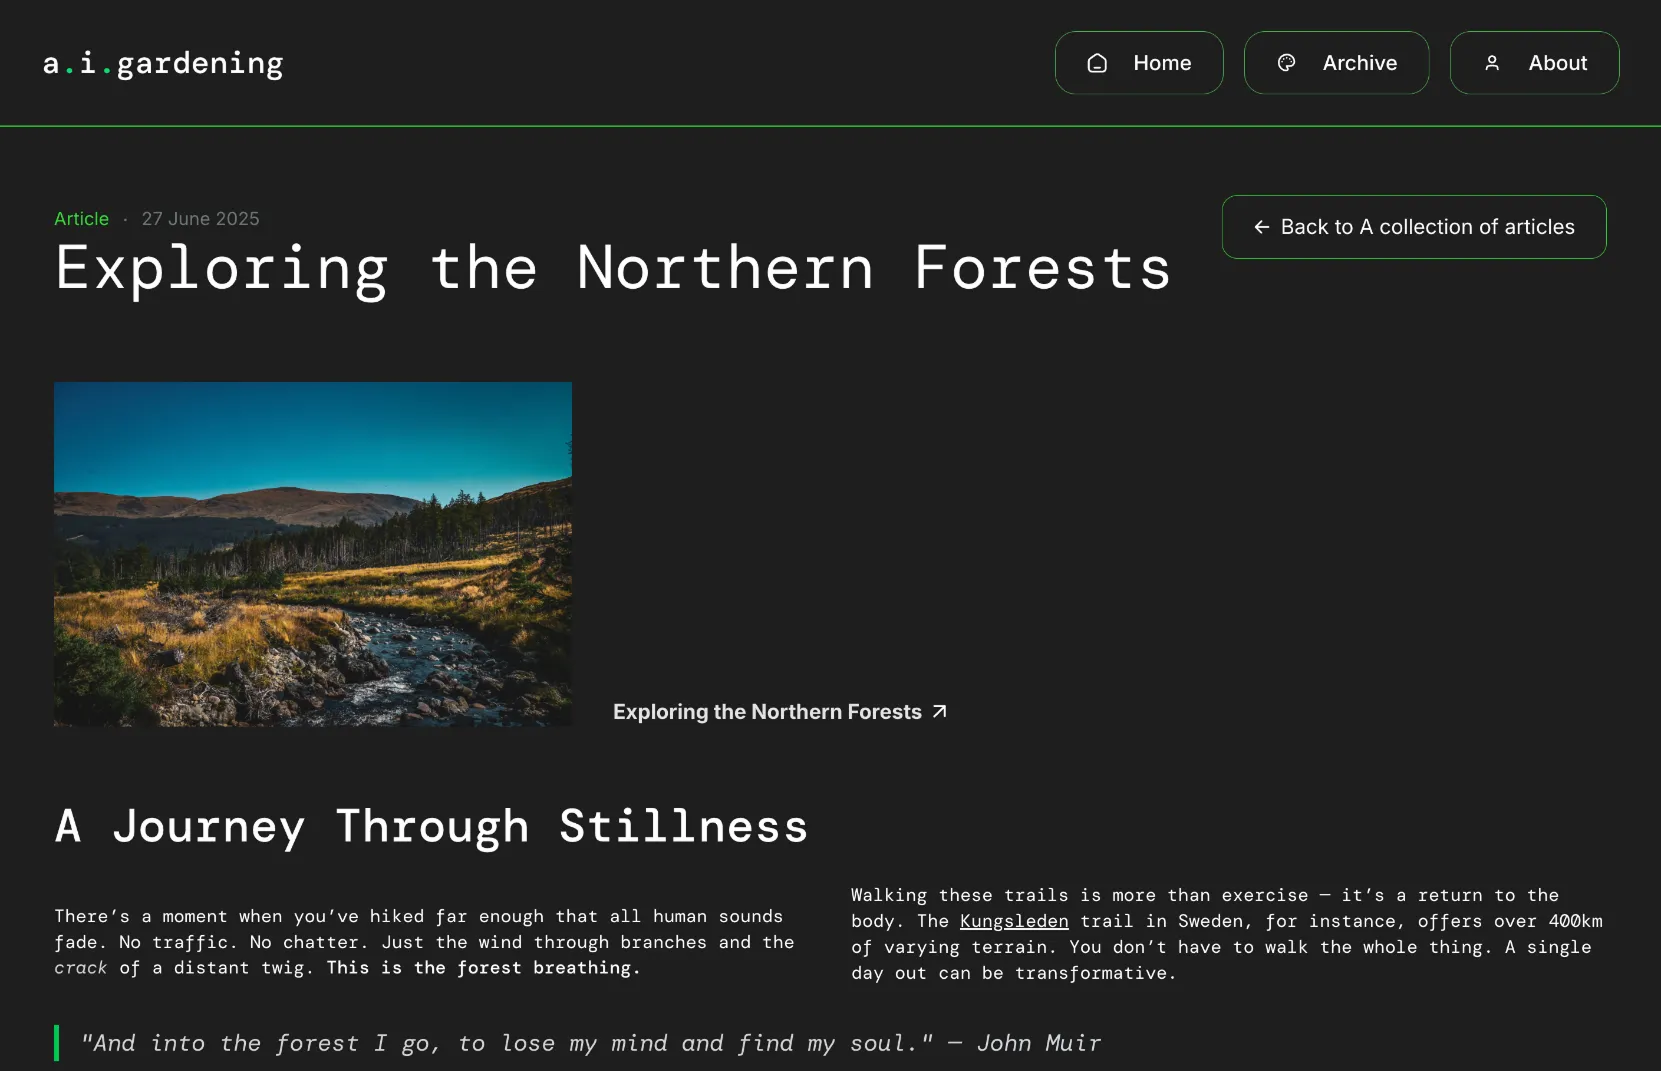Image resolution: width=1661 pixels, height=1071 pixels.
Task: Click the green bar beside the quote
Action: (x=57, y=1043)
